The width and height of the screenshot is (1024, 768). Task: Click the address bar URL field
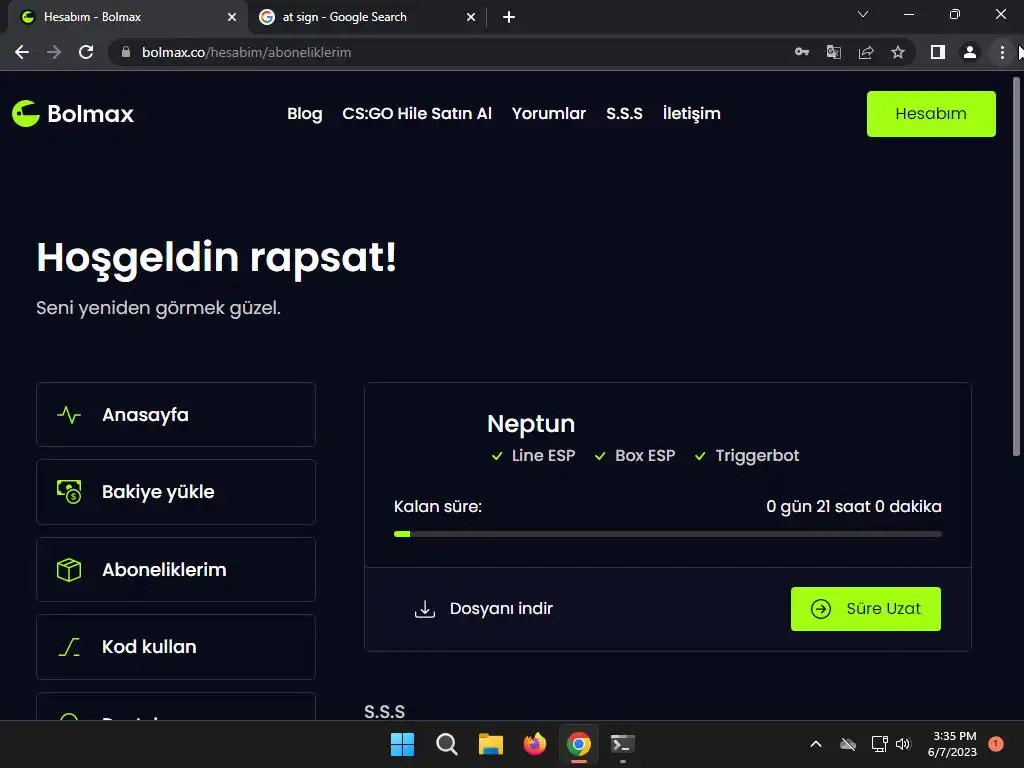tap(451, 52)
